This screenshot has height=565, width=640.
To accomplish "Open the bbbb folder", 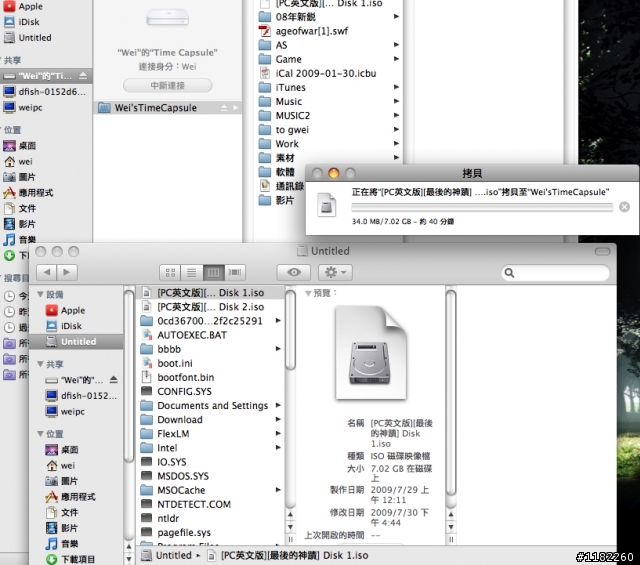I will (x=169, y=349).
